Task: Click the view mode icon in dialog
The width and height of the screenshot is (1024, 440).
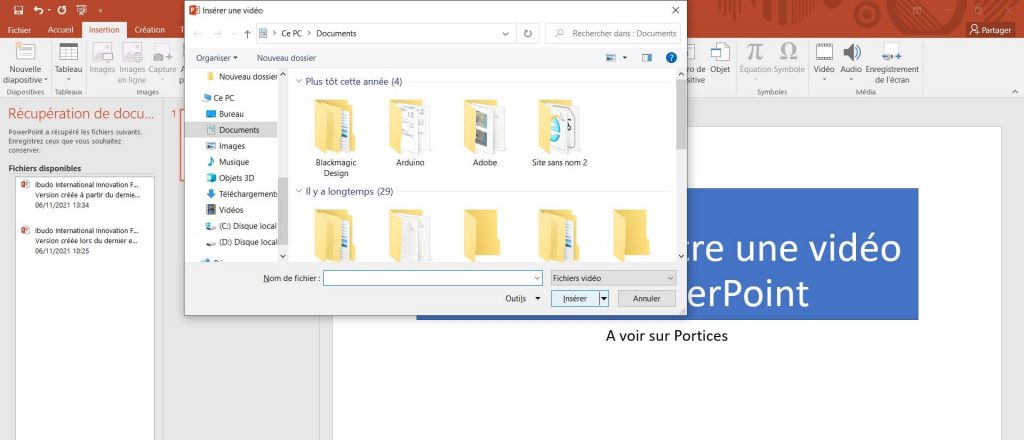Action: click(611, 57)
